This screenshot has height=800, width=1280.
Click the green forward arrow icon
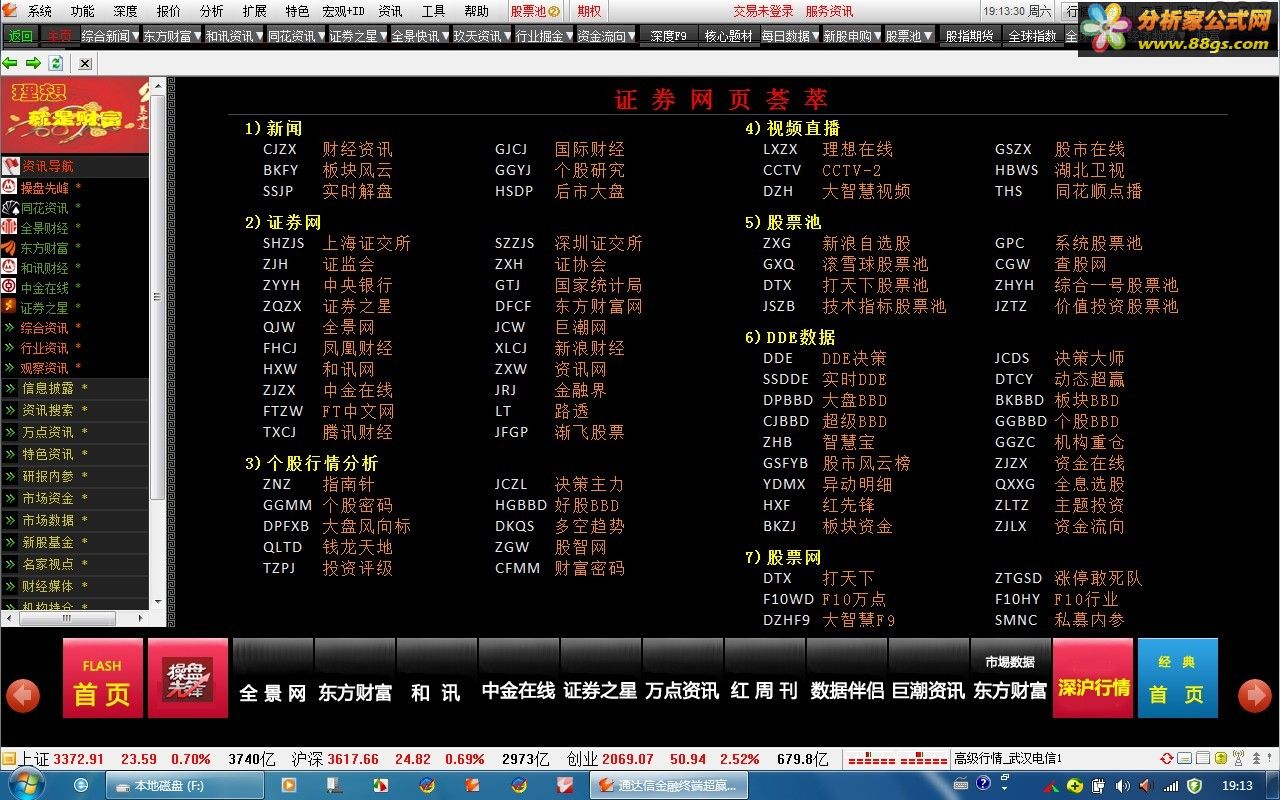click(x=33, y=63)
